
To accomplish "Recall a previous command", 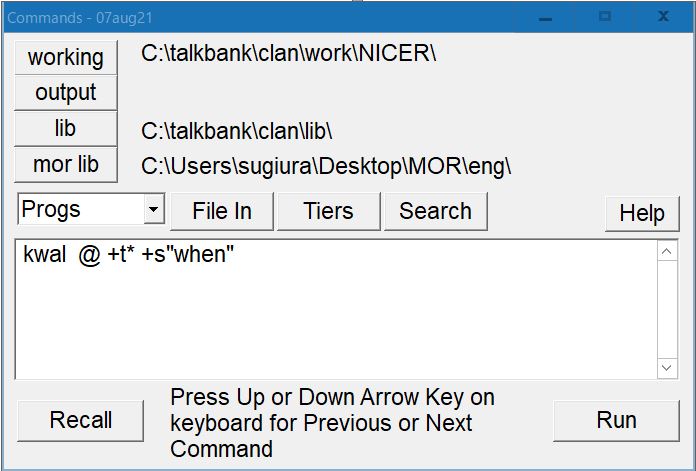I will pyautogui.click(x=80, y=420).
